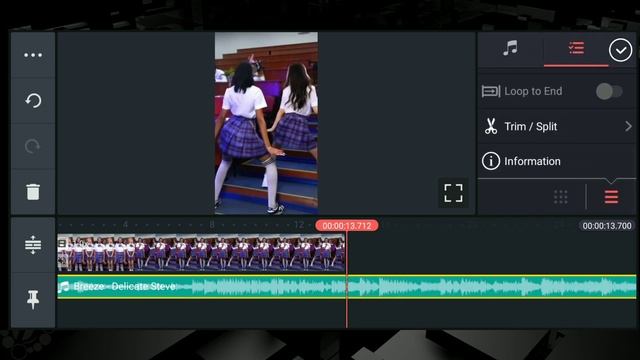Select the Breeze - Delicate Steve audio track
Image resolution: width=640 pixels, height=360 pixels.
pos(347,287)
